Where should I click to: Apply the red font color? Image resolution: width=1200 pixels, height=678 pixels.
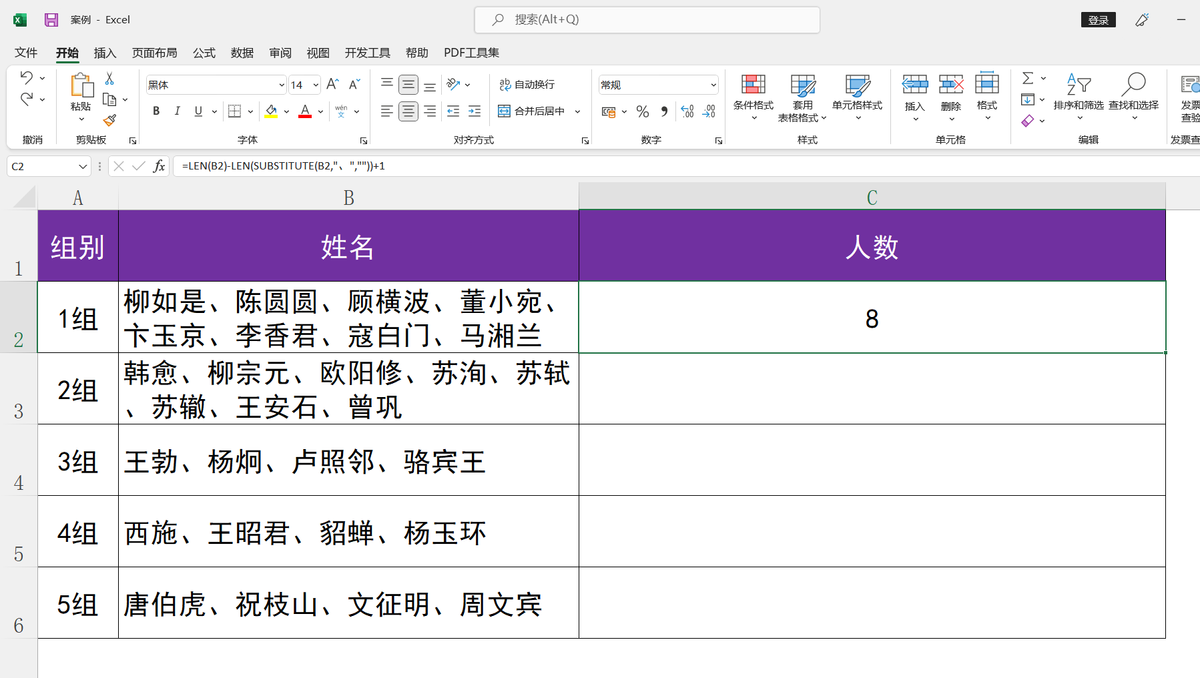[305, 111]
